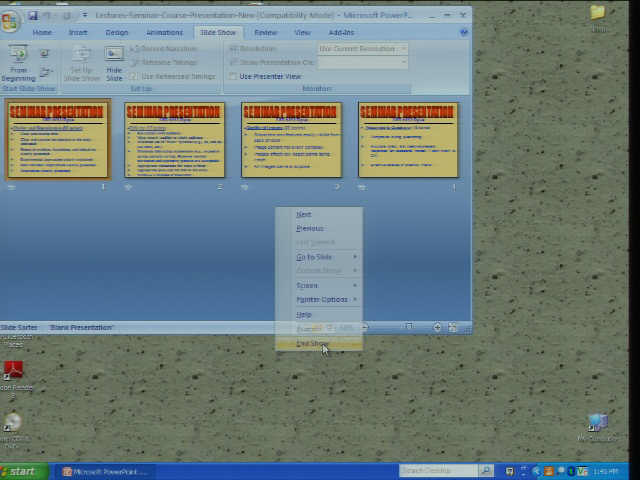The image size is (640, 480).
Task: Click the Rehearse Timings icon
Action: 133,62
